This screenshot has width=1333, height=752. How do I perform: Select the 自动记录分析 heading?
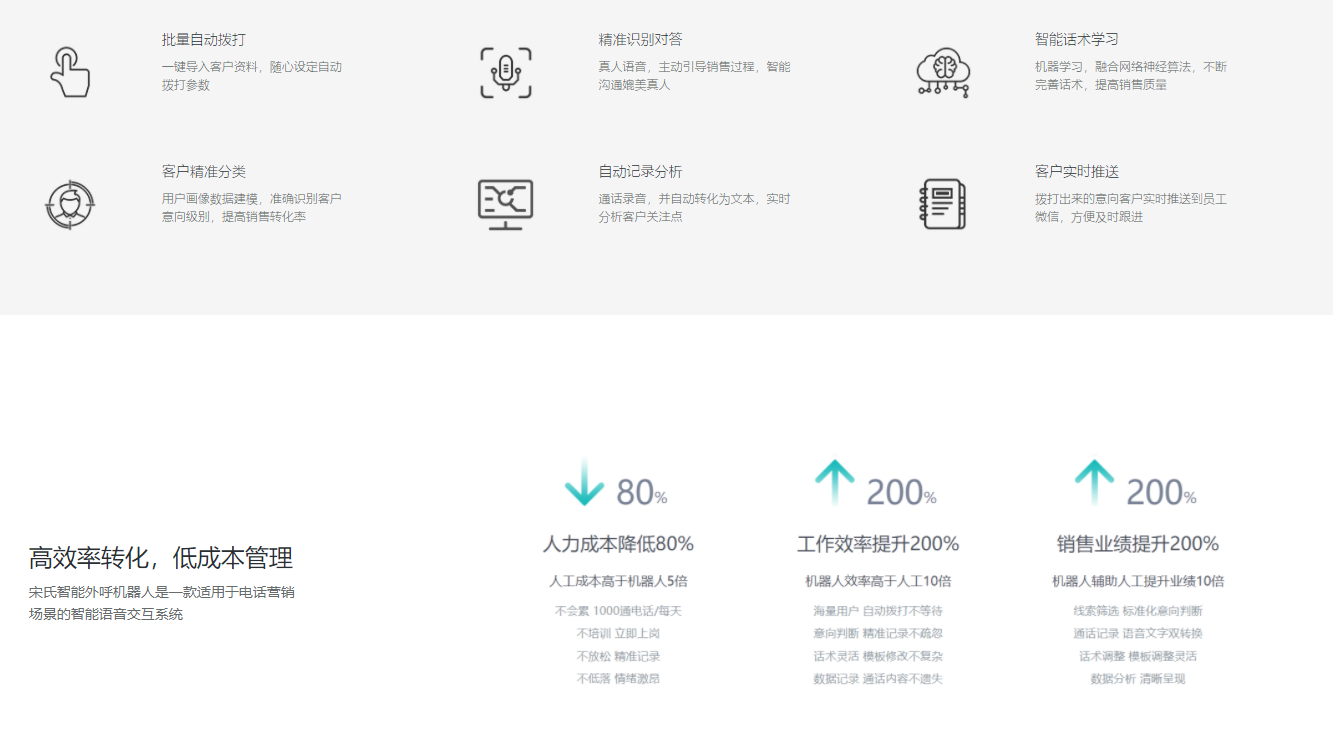[640, 172]
